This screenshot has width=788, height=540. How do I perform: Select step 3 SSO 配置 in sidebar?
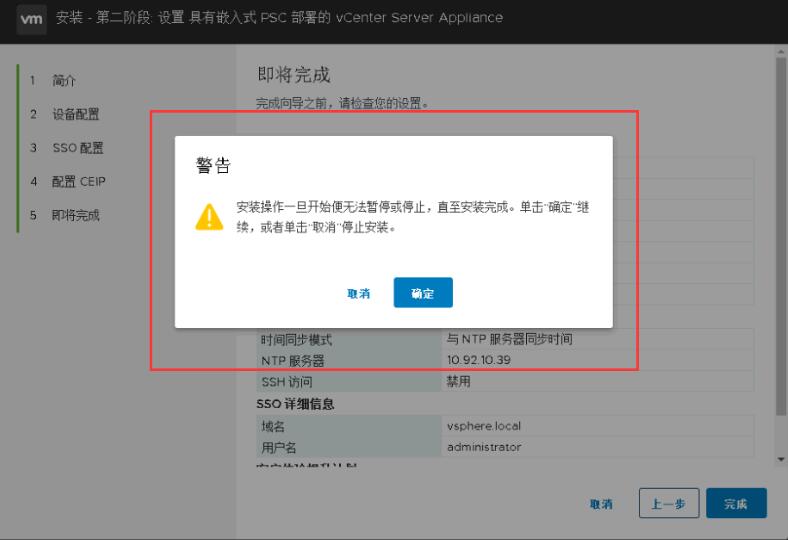(x=77, y=148)
